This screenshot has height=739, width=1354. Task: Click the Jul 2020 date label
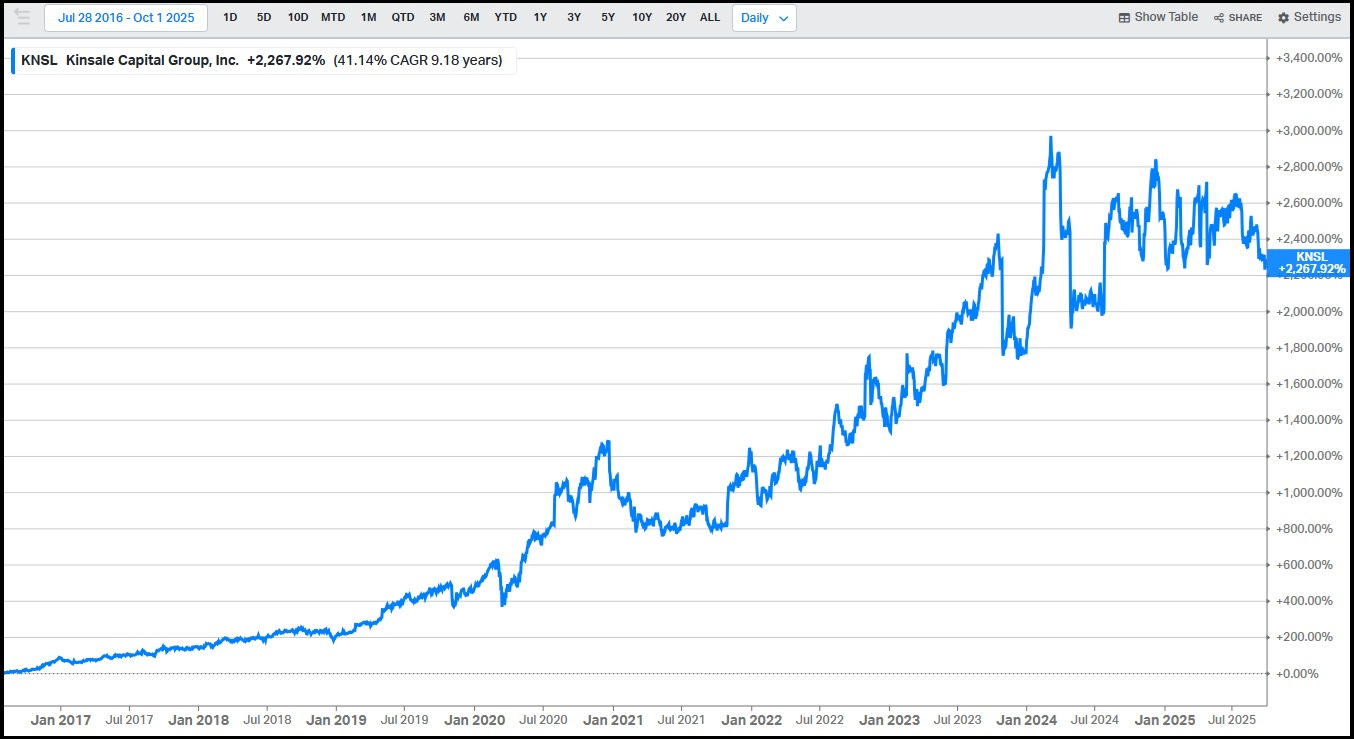click(543, 720)
